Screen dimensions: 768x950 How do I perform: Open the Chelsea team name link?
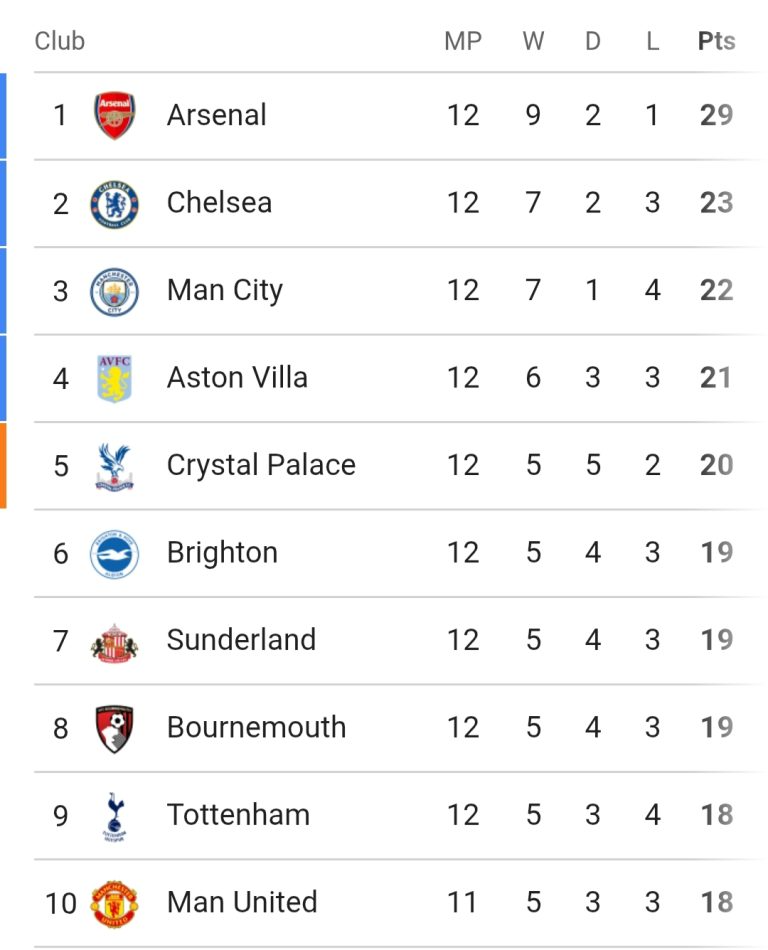click(x=219, y=203)
